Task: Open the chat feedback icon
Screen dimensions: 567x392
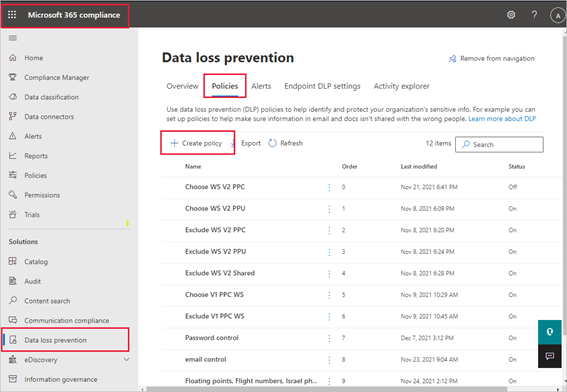Action: coord(550,356)
